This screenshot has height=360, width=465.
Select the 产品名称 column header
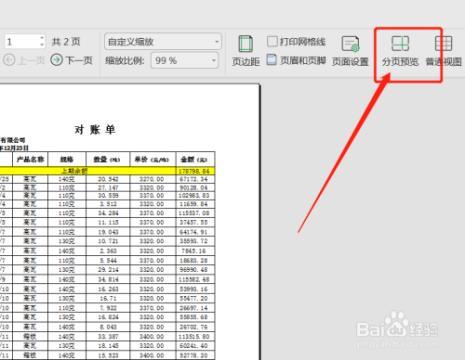pyautogui.click(x=30, y=159)
